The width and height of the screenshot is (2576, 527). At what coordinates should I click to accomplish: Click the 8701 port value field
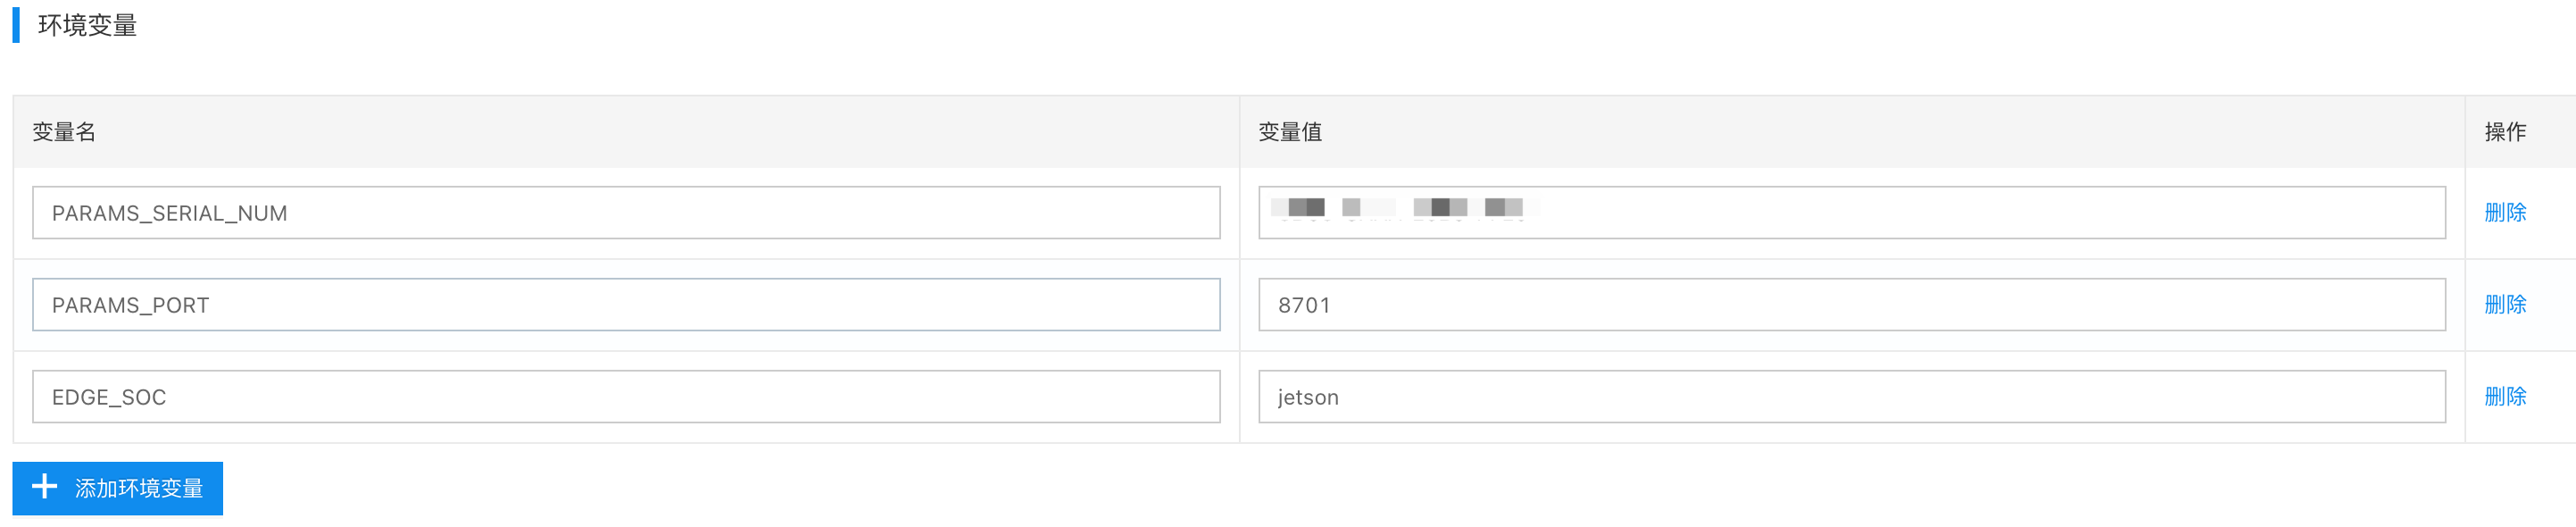(1852, 305)
